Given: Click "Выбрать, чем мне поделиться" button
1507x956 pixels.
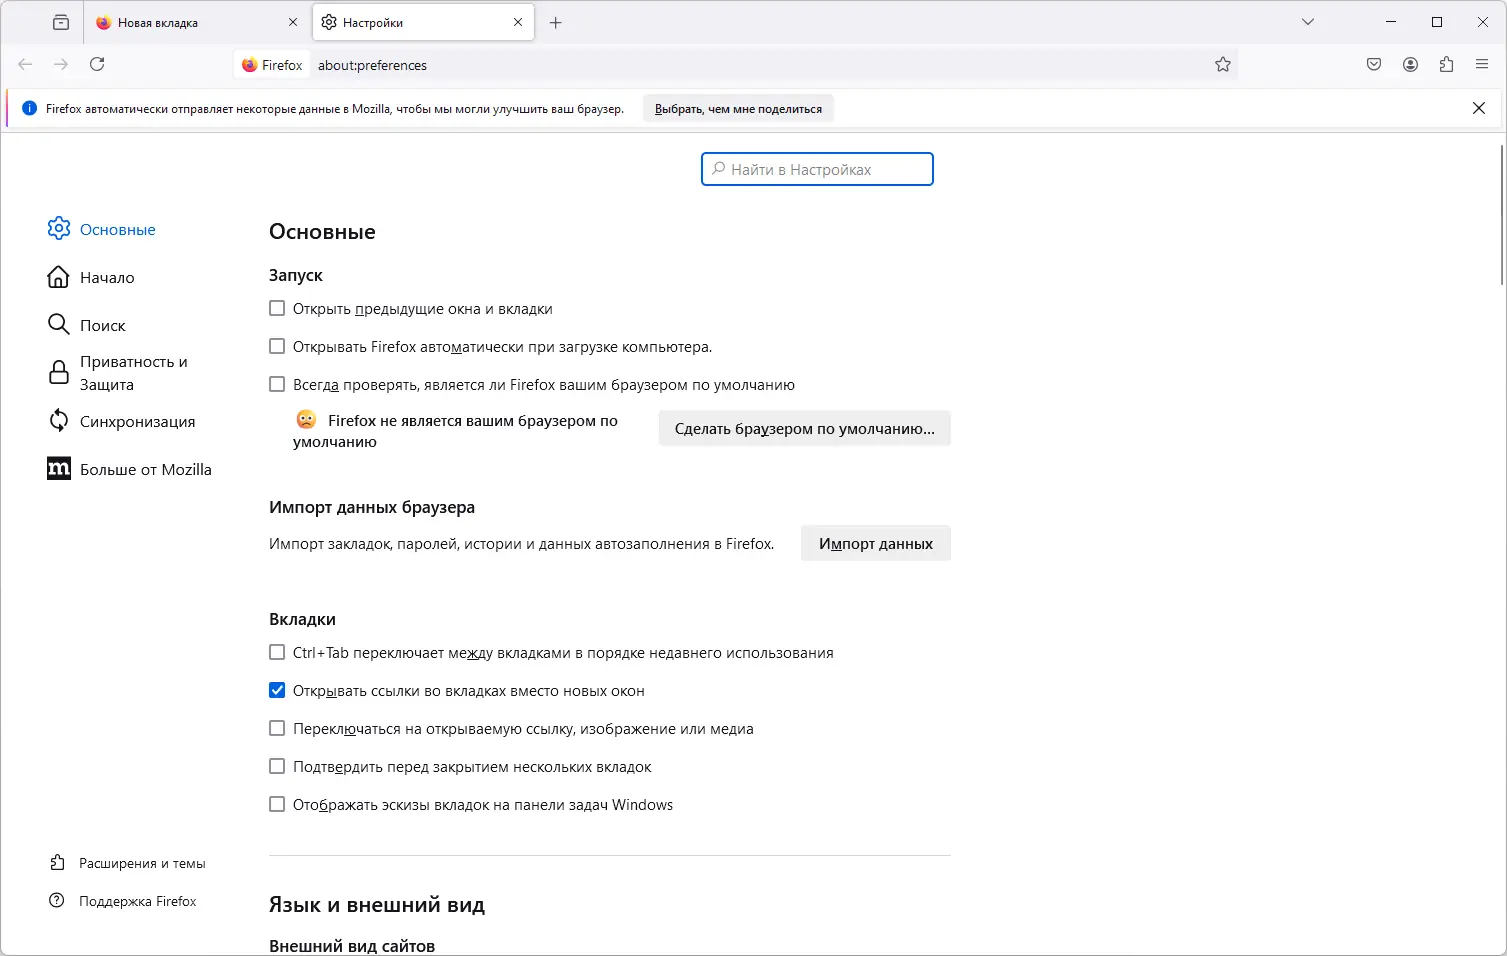Looking at the screenshot, I should click(738, 109).
